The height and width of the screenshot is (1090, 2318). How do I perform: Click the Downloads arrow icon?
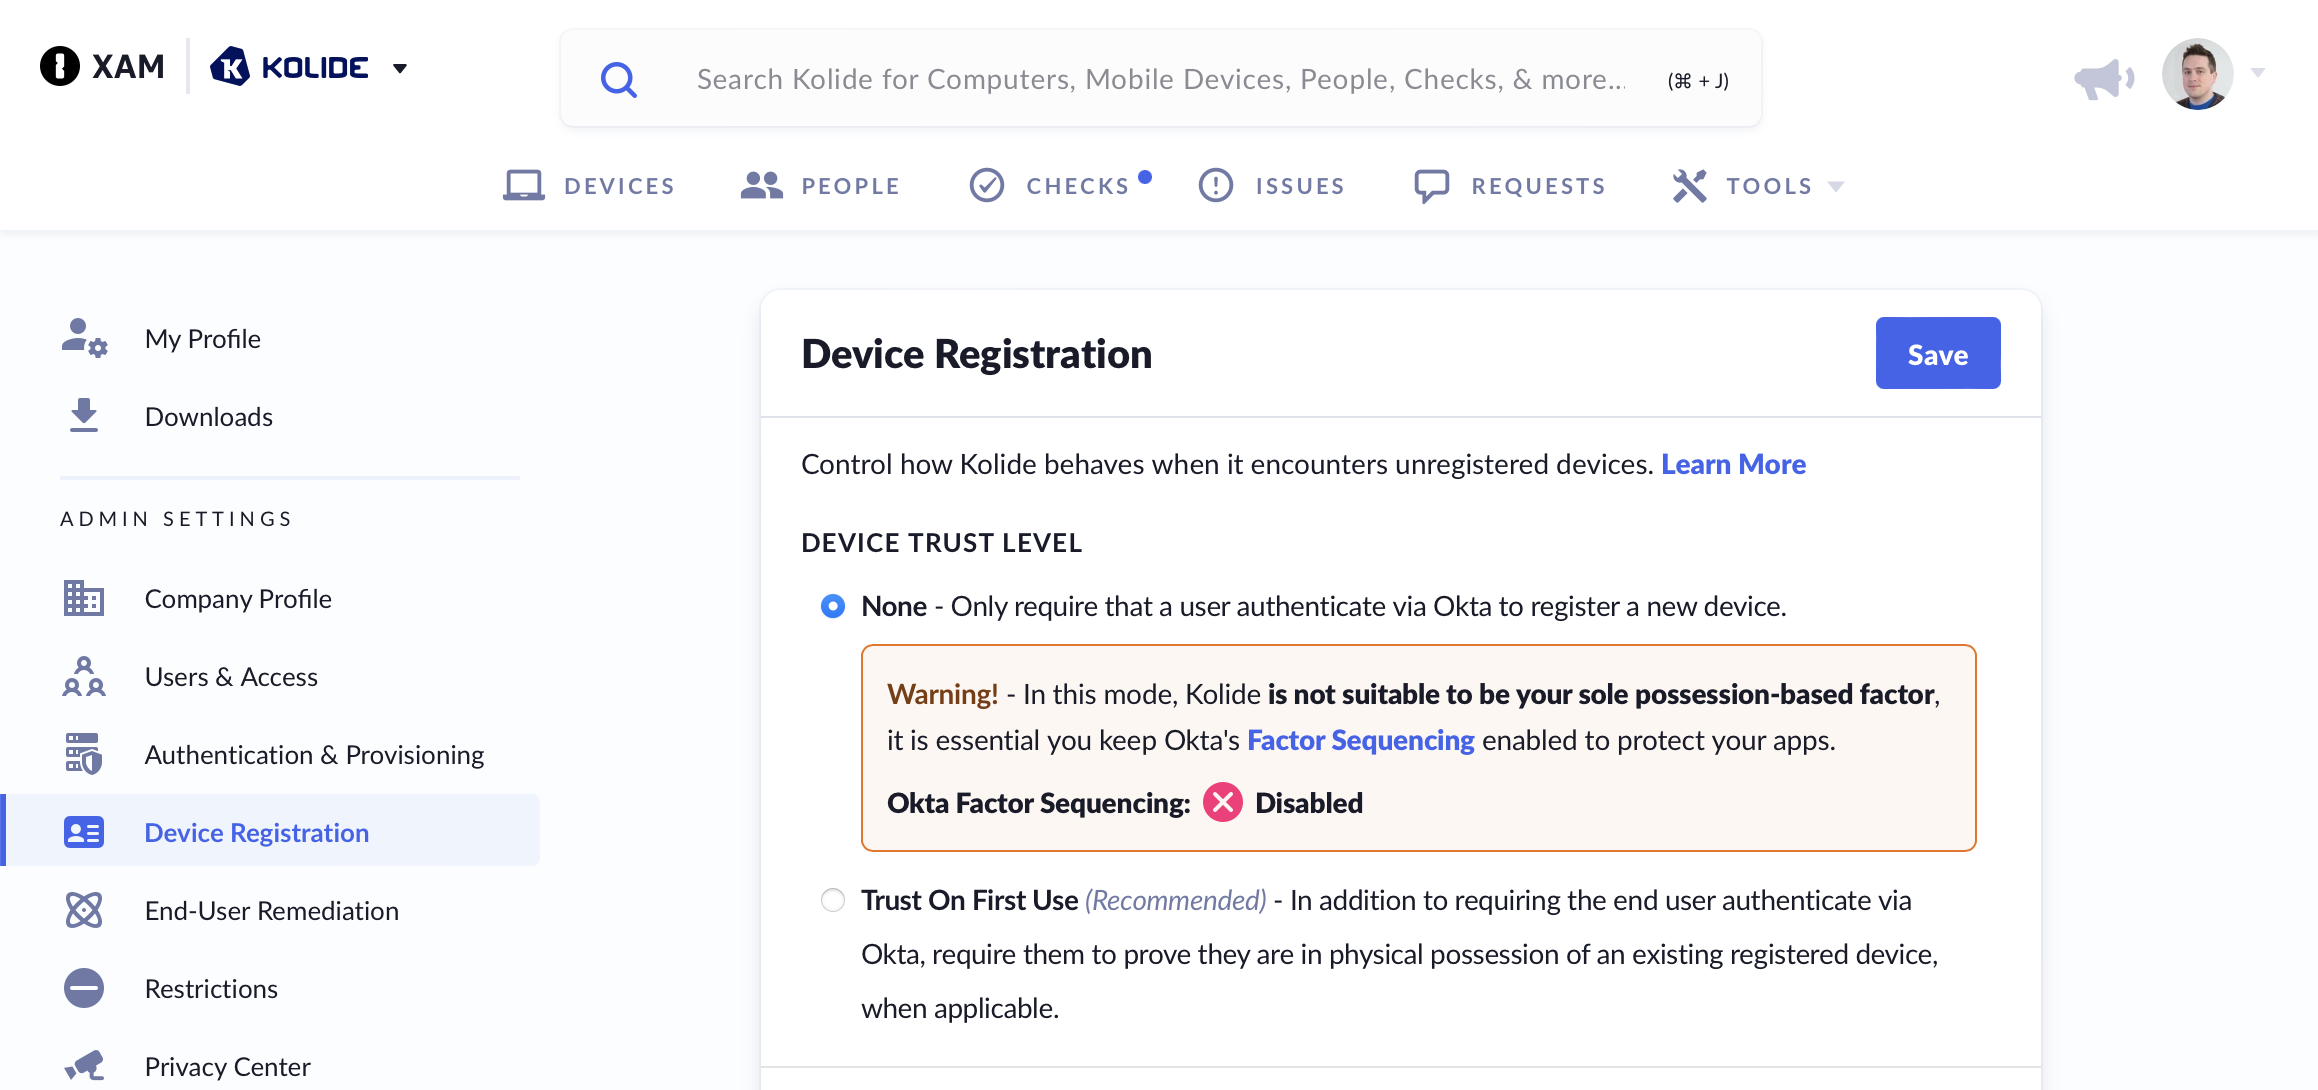pyautogui.click(x=84, y=415)
